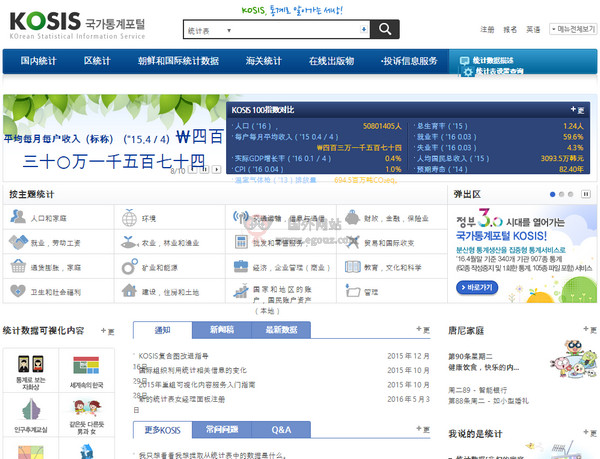600x459 pixels.
Task: Switch to the Q&A tab
Action: pos(281,430)
